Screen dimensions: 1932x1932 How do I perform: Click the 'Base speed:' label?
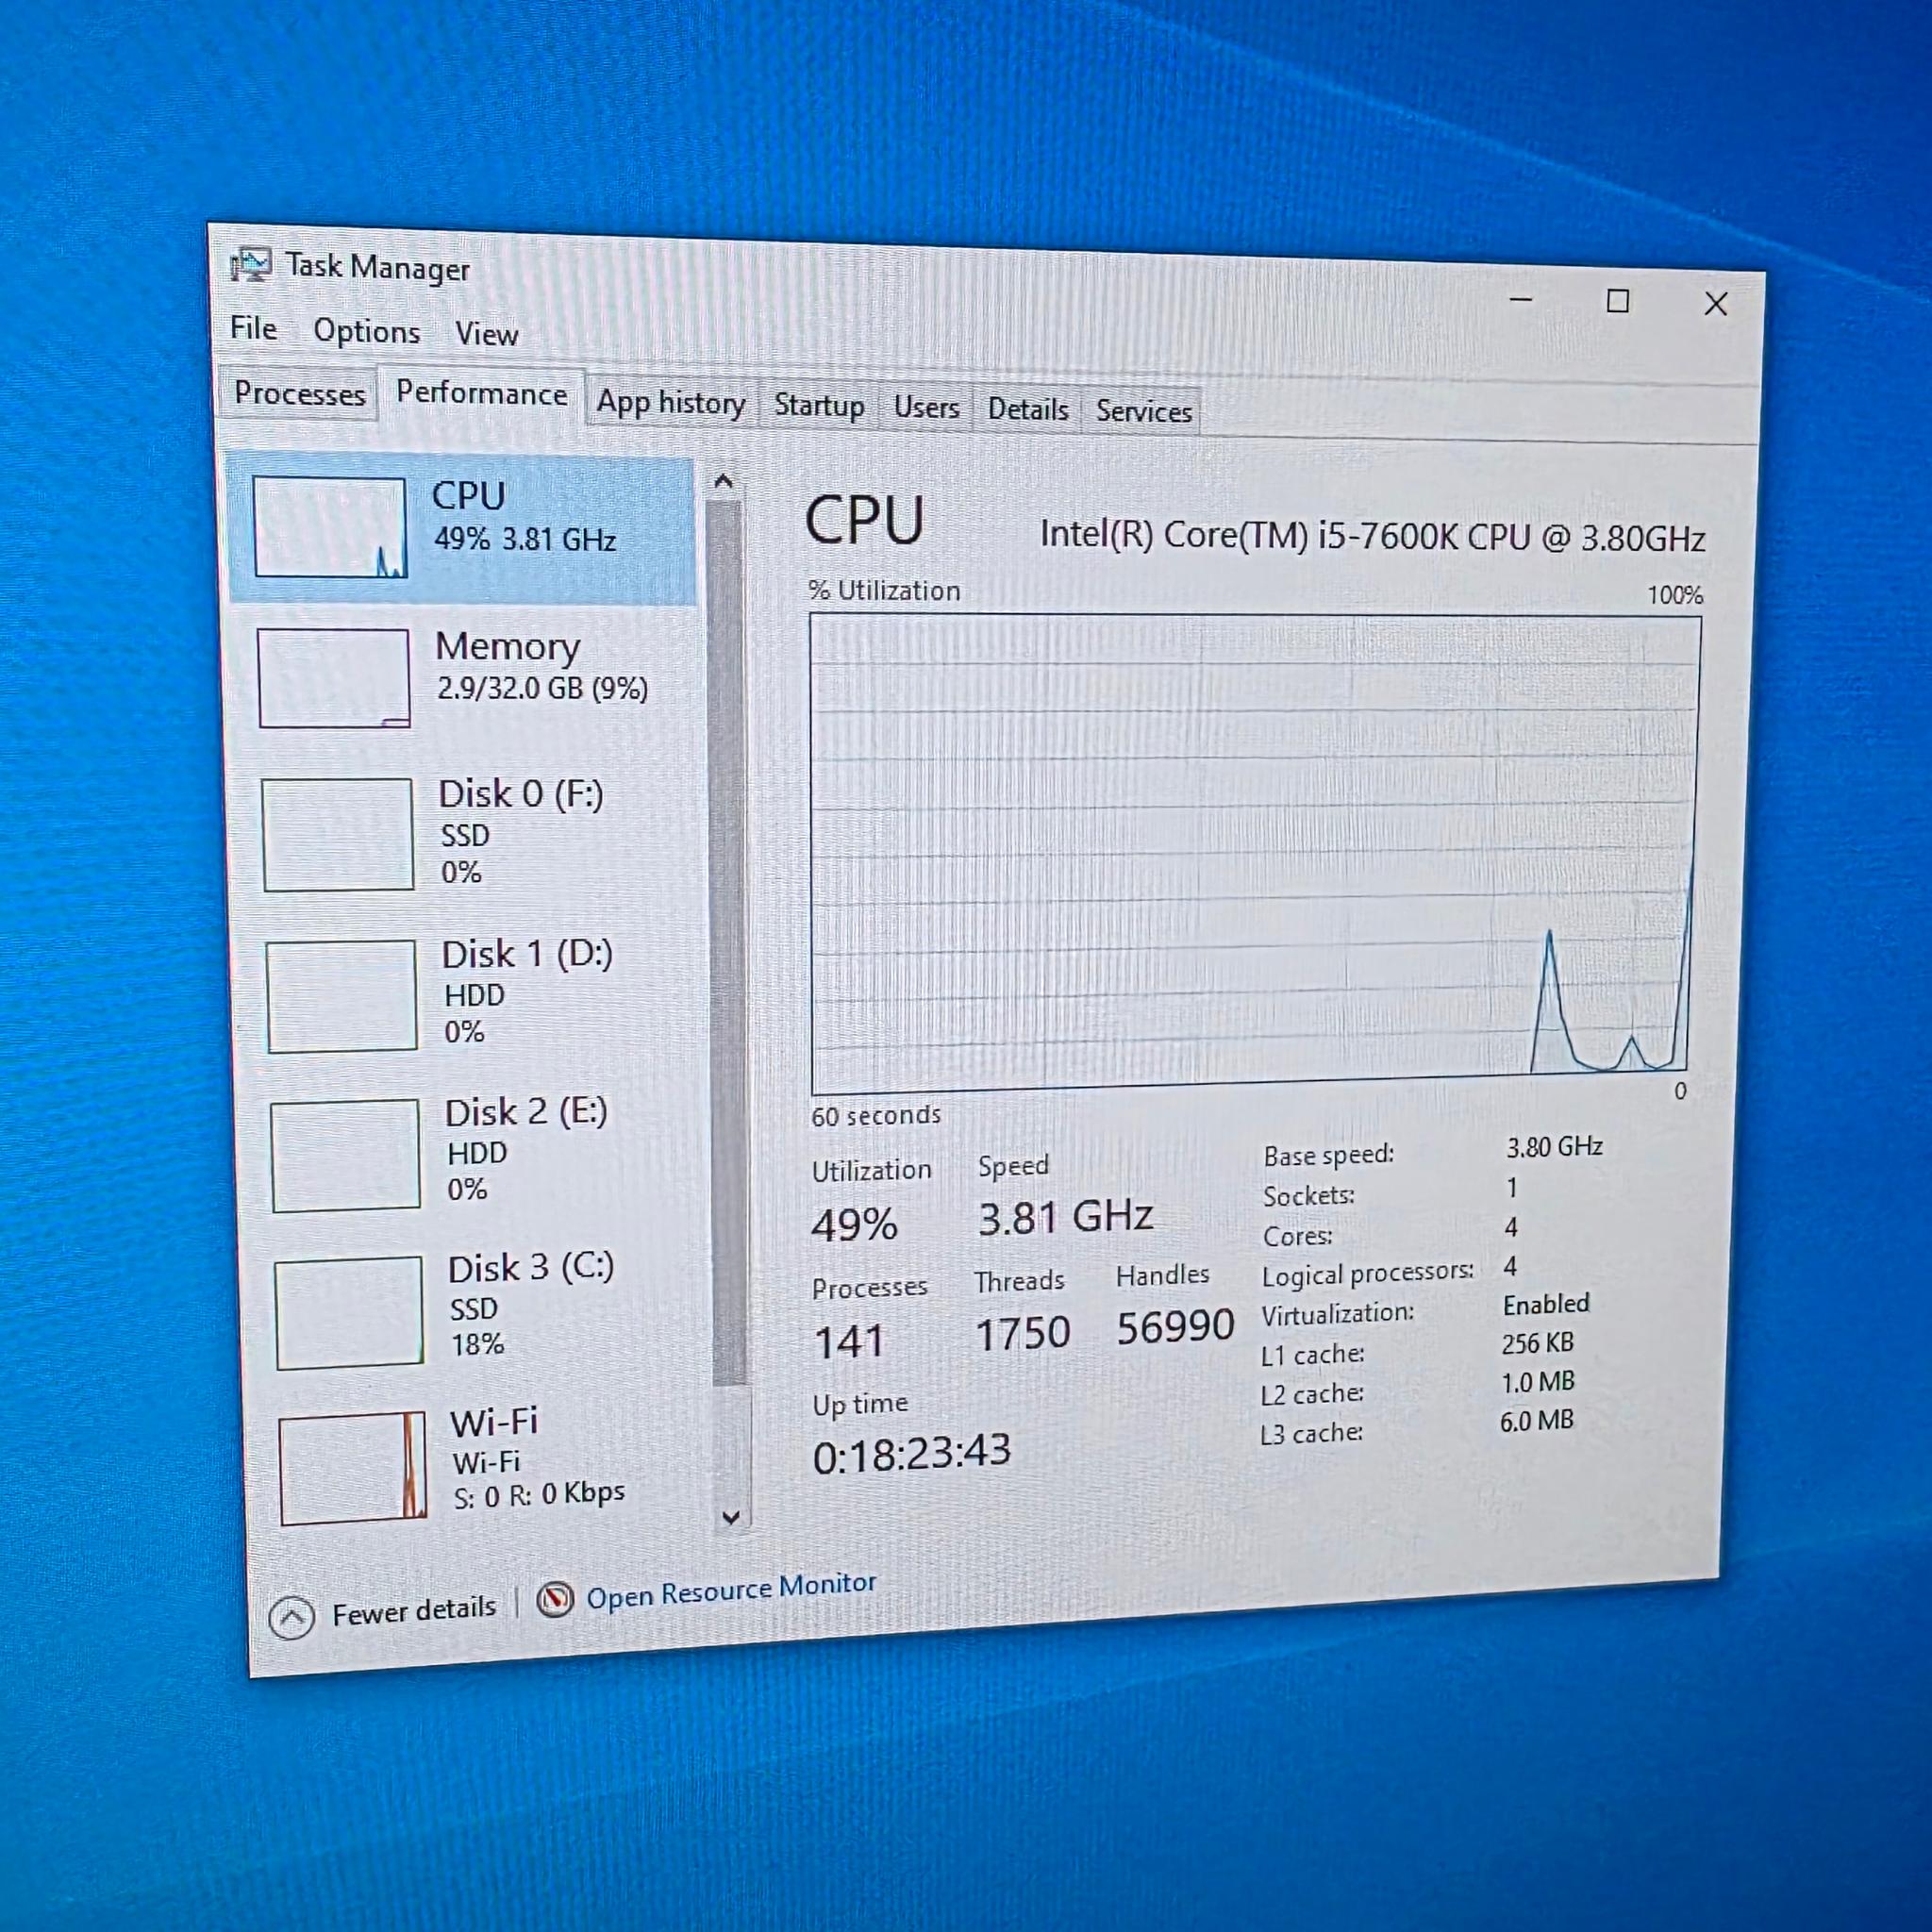coord(1329,1155)
